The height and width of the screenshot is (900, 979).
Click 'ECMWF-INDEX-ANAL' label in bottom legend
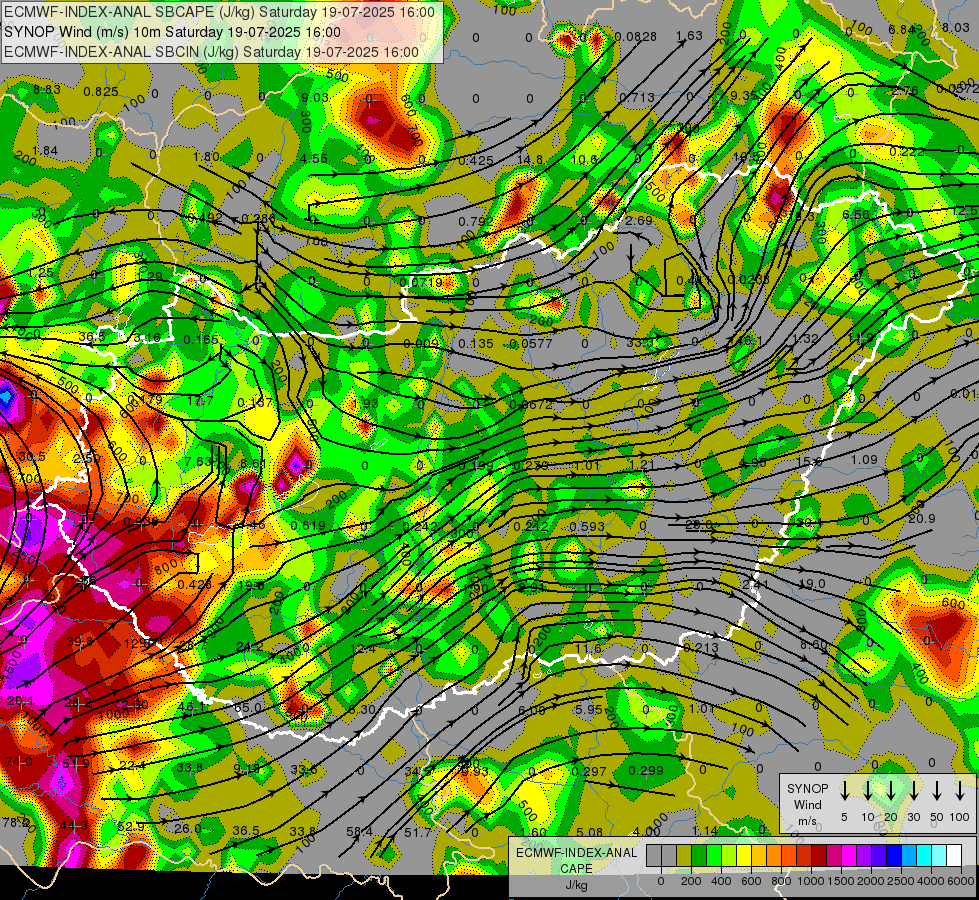(x=576, y=853)
